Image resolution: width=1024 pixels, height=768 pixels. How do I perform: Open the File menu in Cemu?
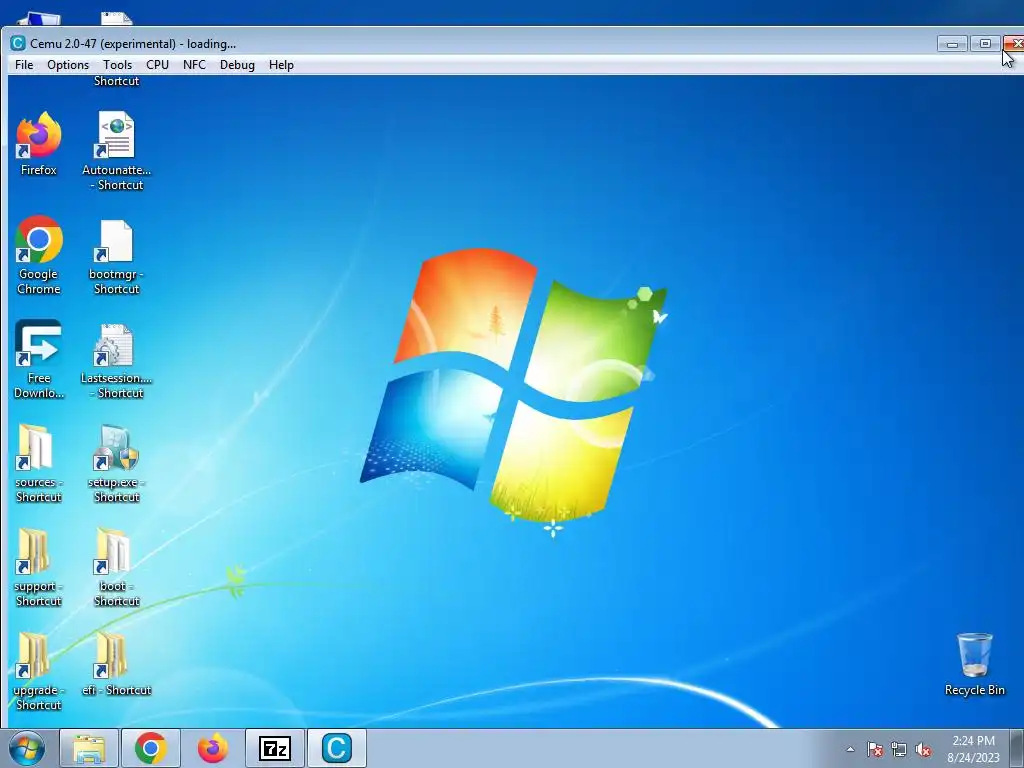tap(24, 65)
